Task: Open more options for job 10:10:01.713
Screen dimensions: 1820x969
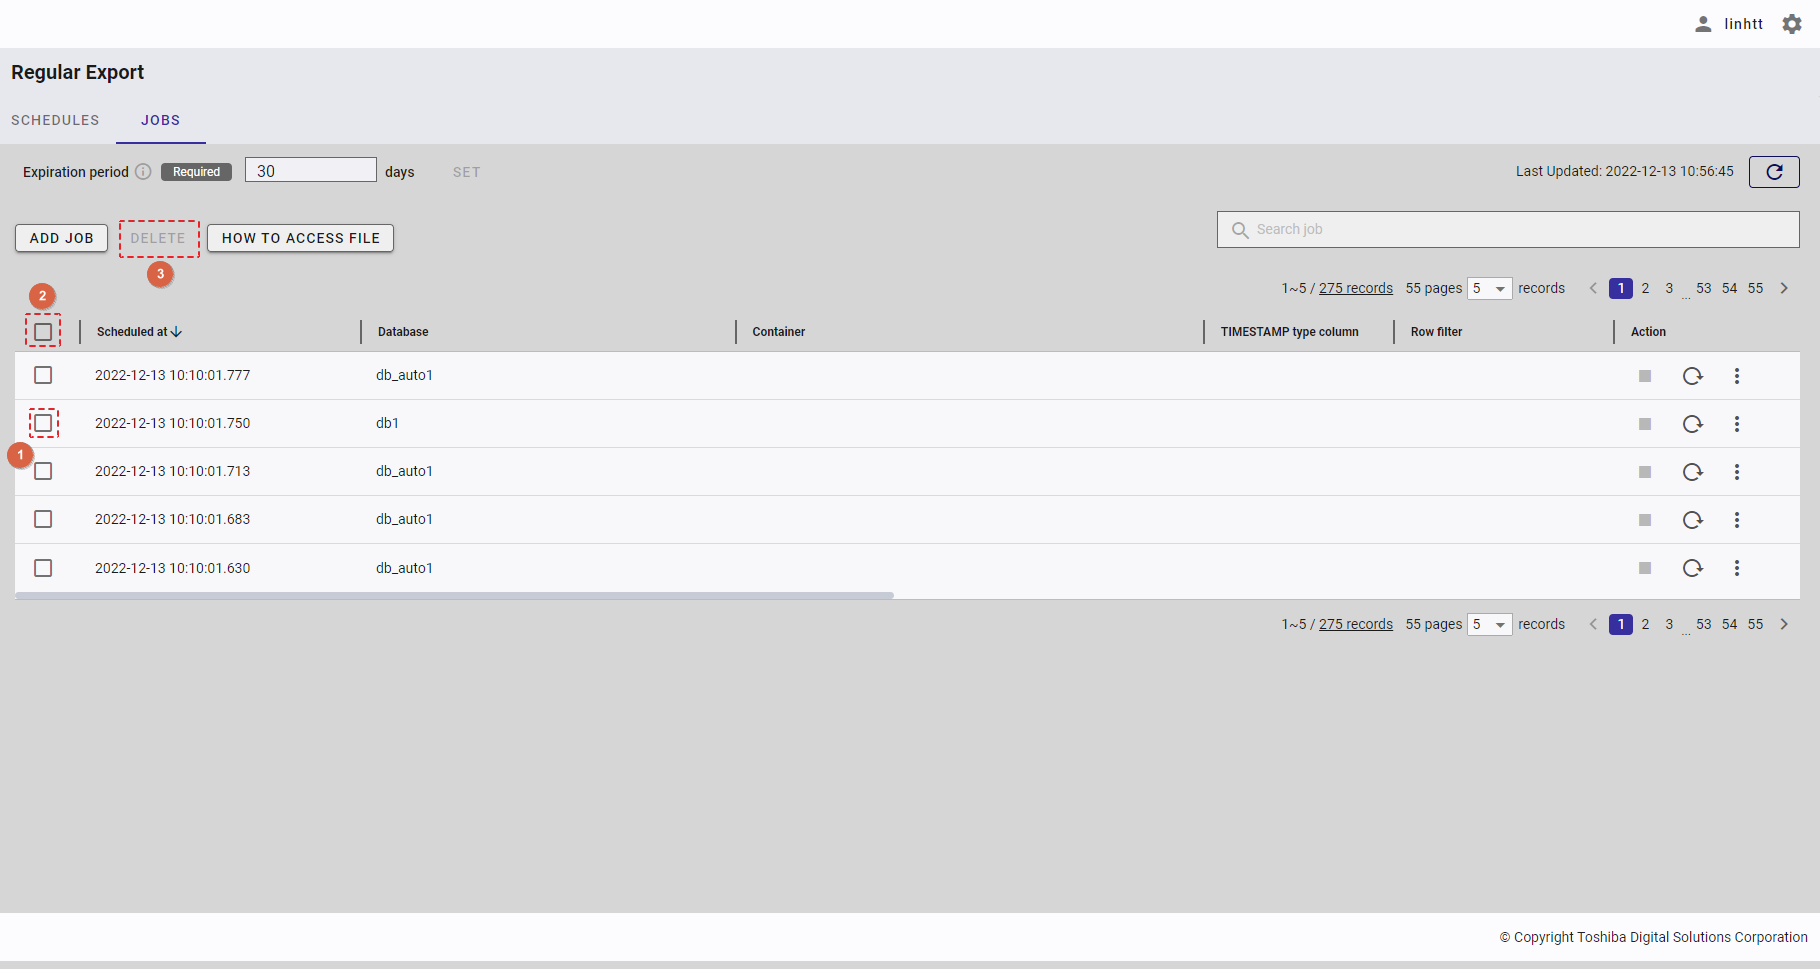Action: (1736, 472)
